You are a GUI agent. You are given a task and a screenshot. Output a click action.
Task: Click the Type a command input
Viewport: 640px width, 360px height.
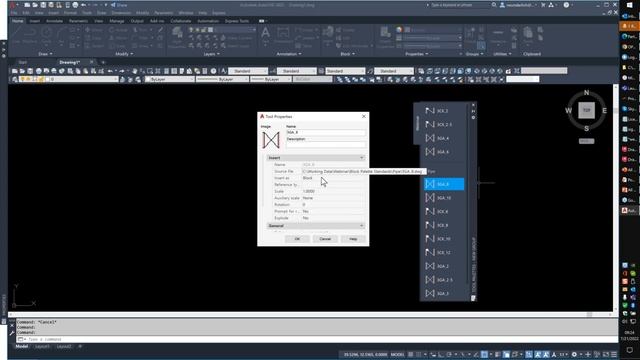point(318,339)
